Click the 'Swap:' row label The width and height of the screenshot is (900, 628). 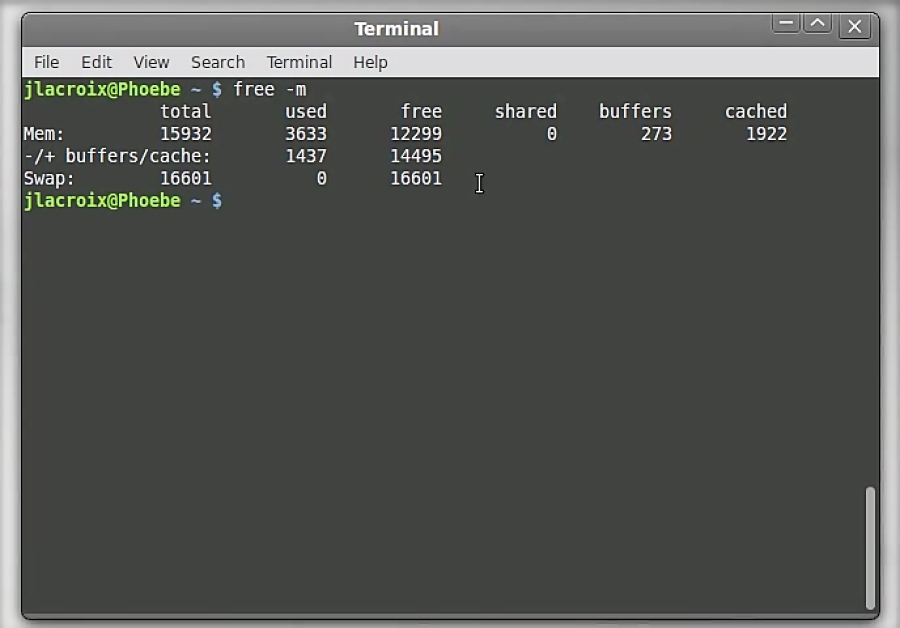(x=49, y=179)
